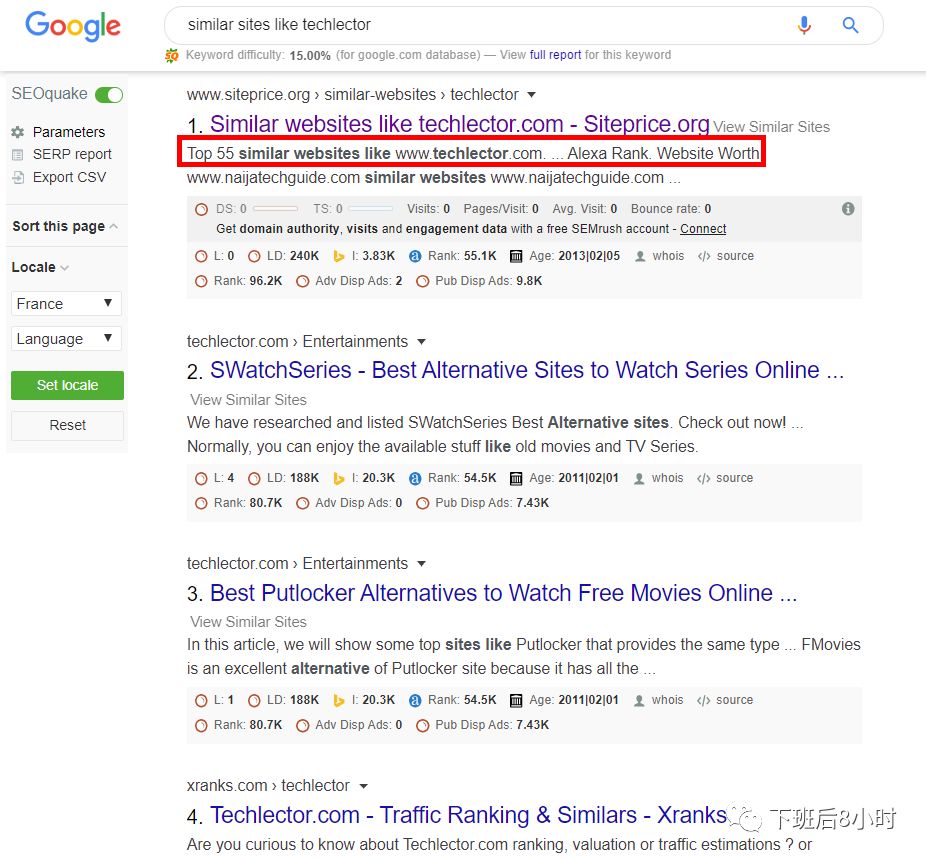926x859 pixels.
Task: Click View Similar Sites under Putlocker result
Action: point(249,622)
